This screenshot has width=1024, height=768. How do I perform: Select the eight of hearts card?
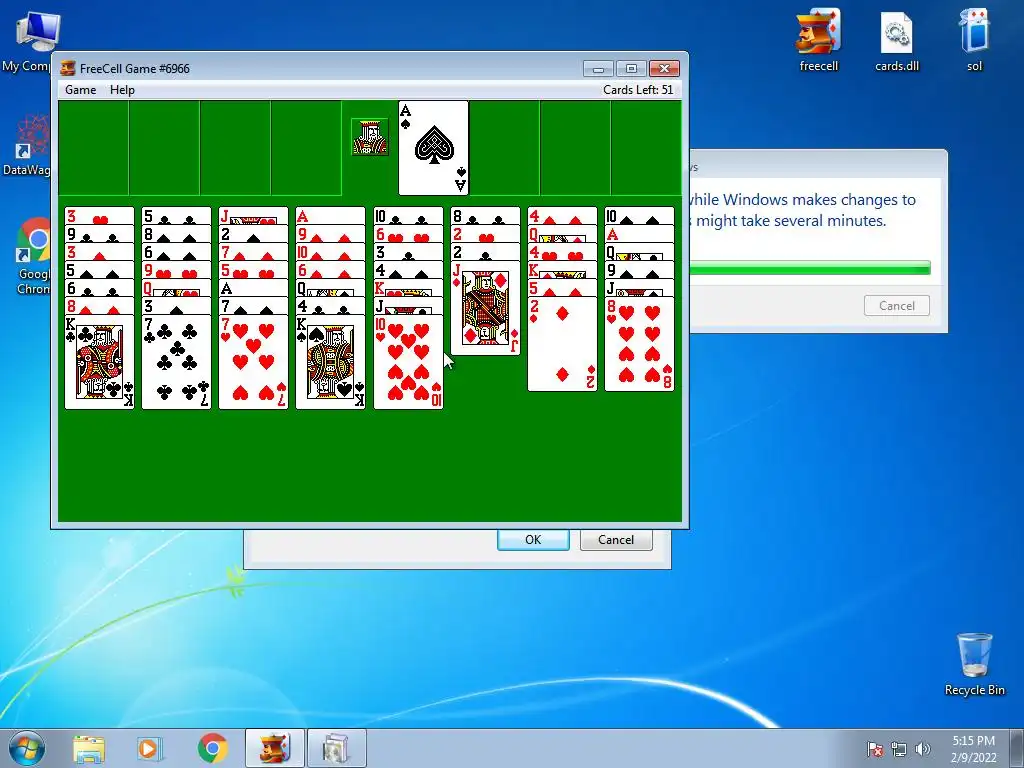click(639, 344)
